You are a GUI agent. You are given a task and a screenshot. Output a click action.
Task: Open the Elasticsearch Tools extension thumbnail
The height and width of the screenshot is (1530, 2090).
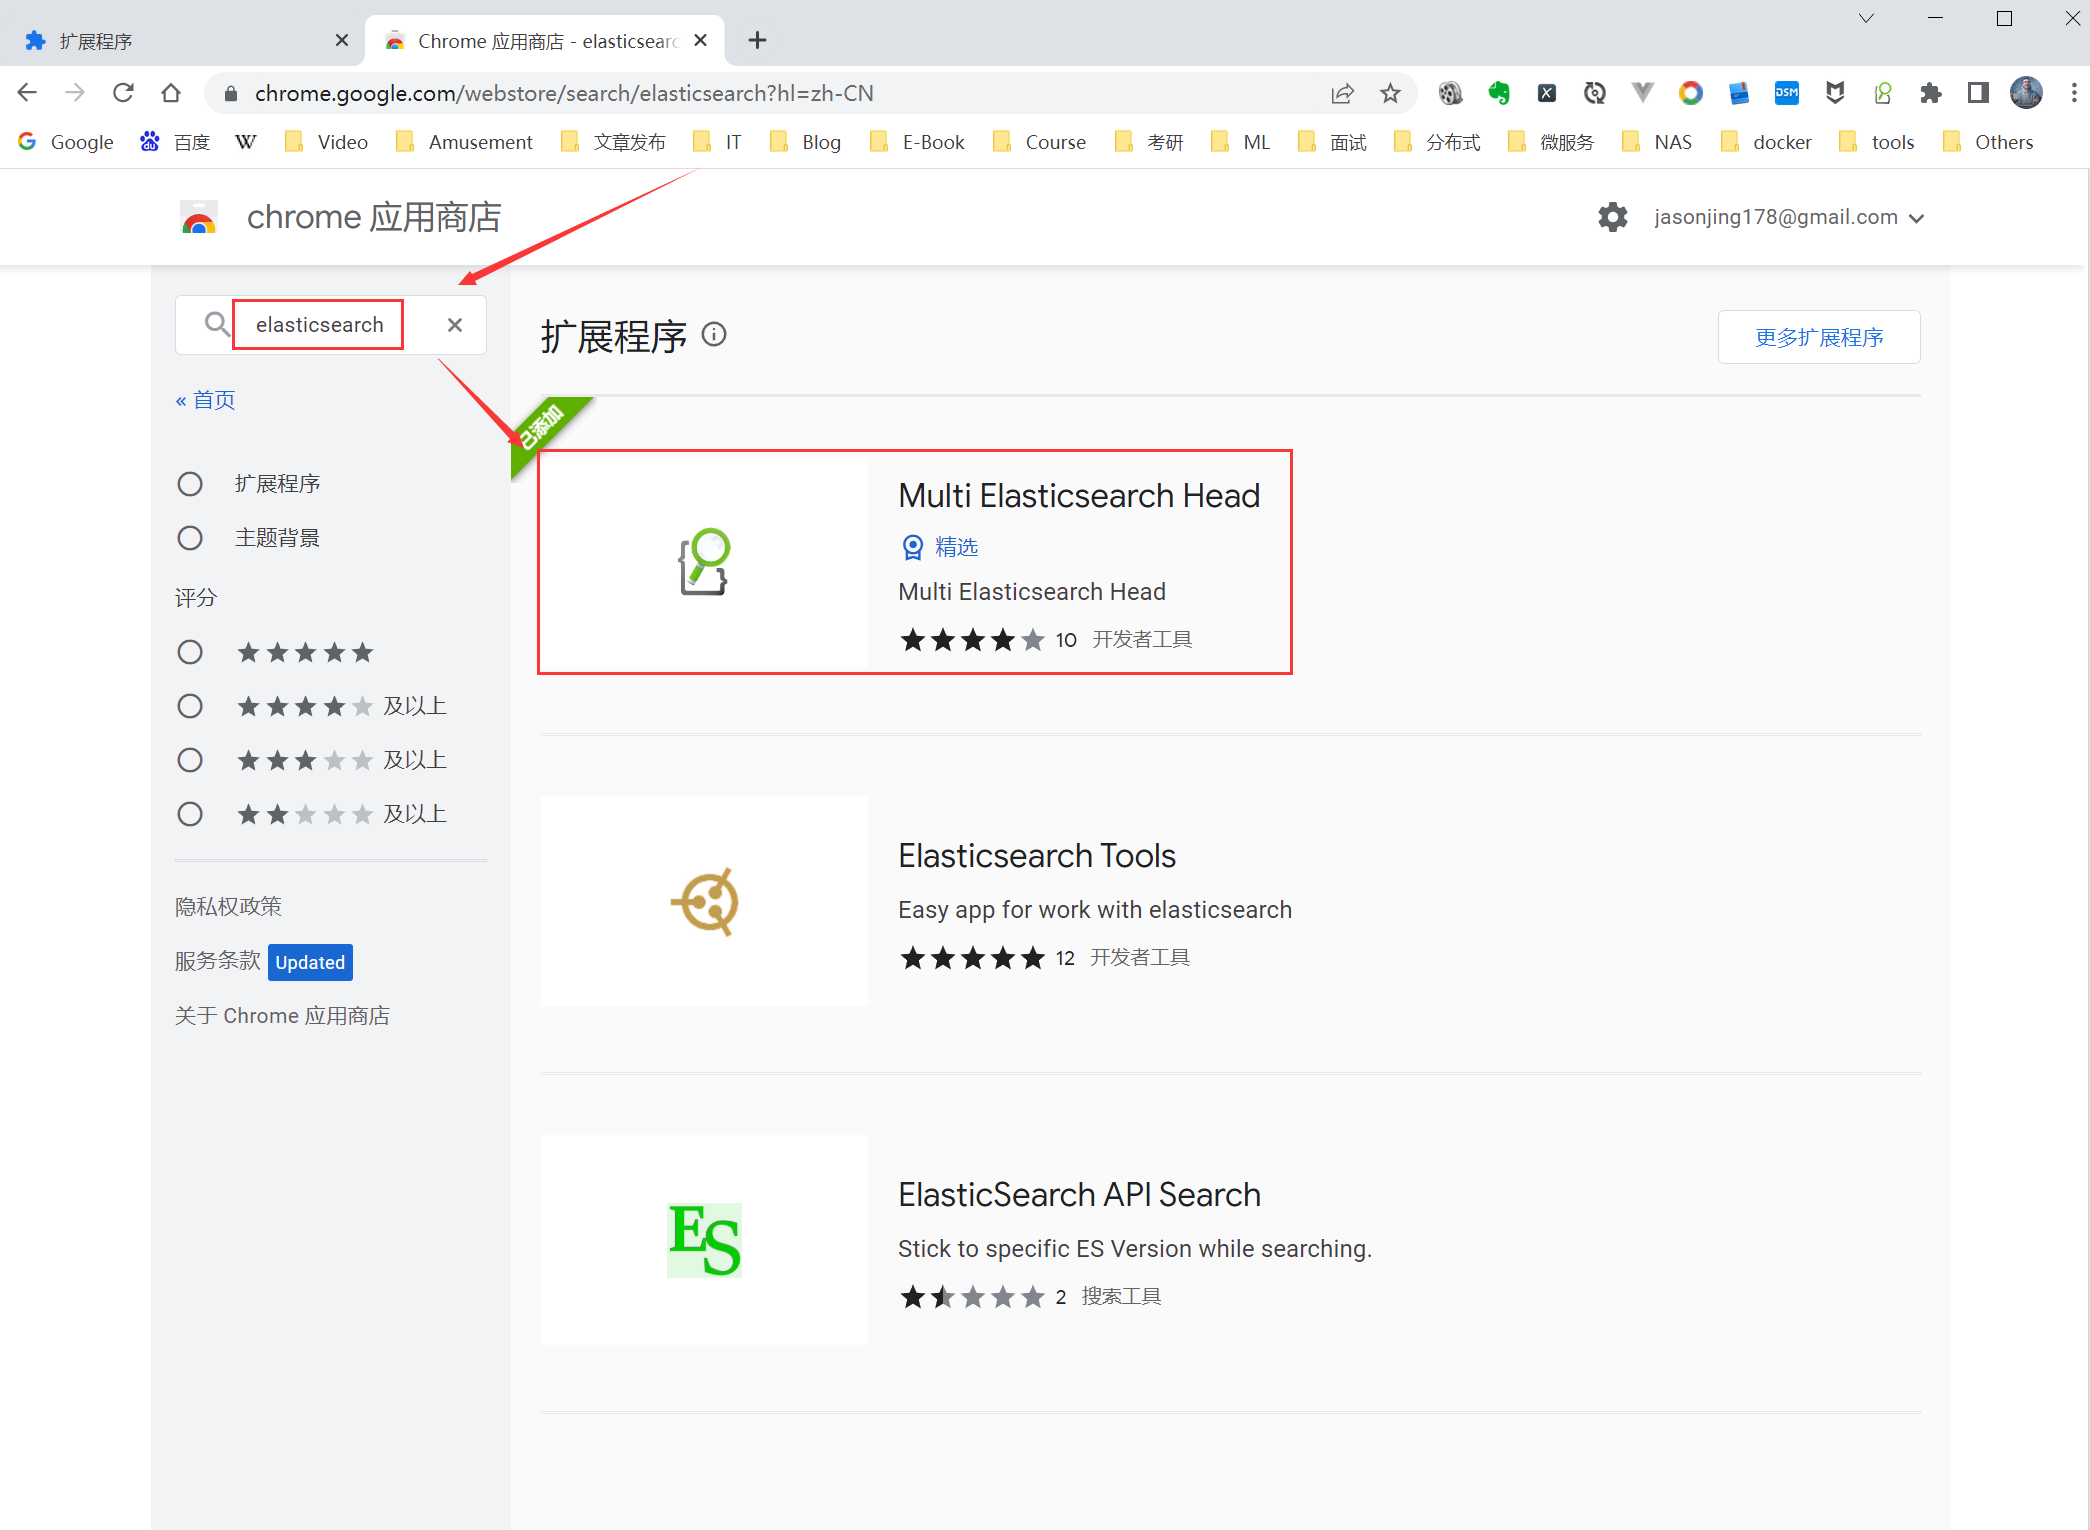(x=704, y=901)
